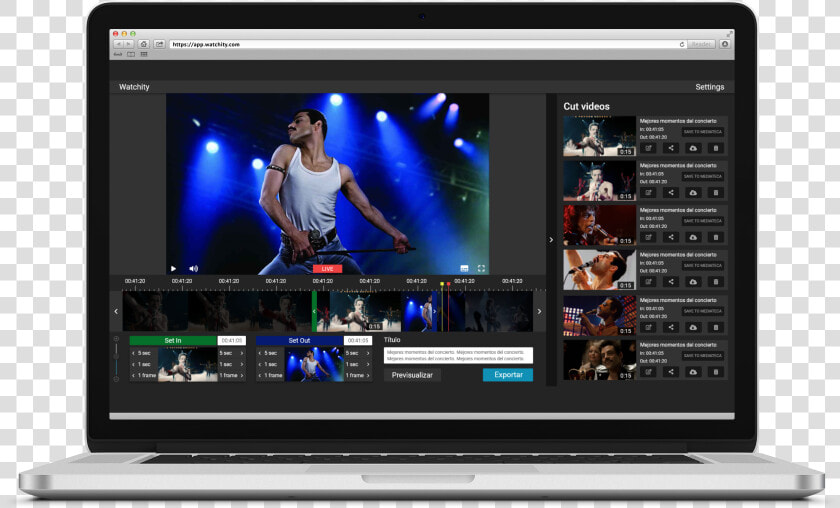The height and width of the screenshot is (508, 840).
Task: Open the first cut video thumbnail
Action: point(599,136)
